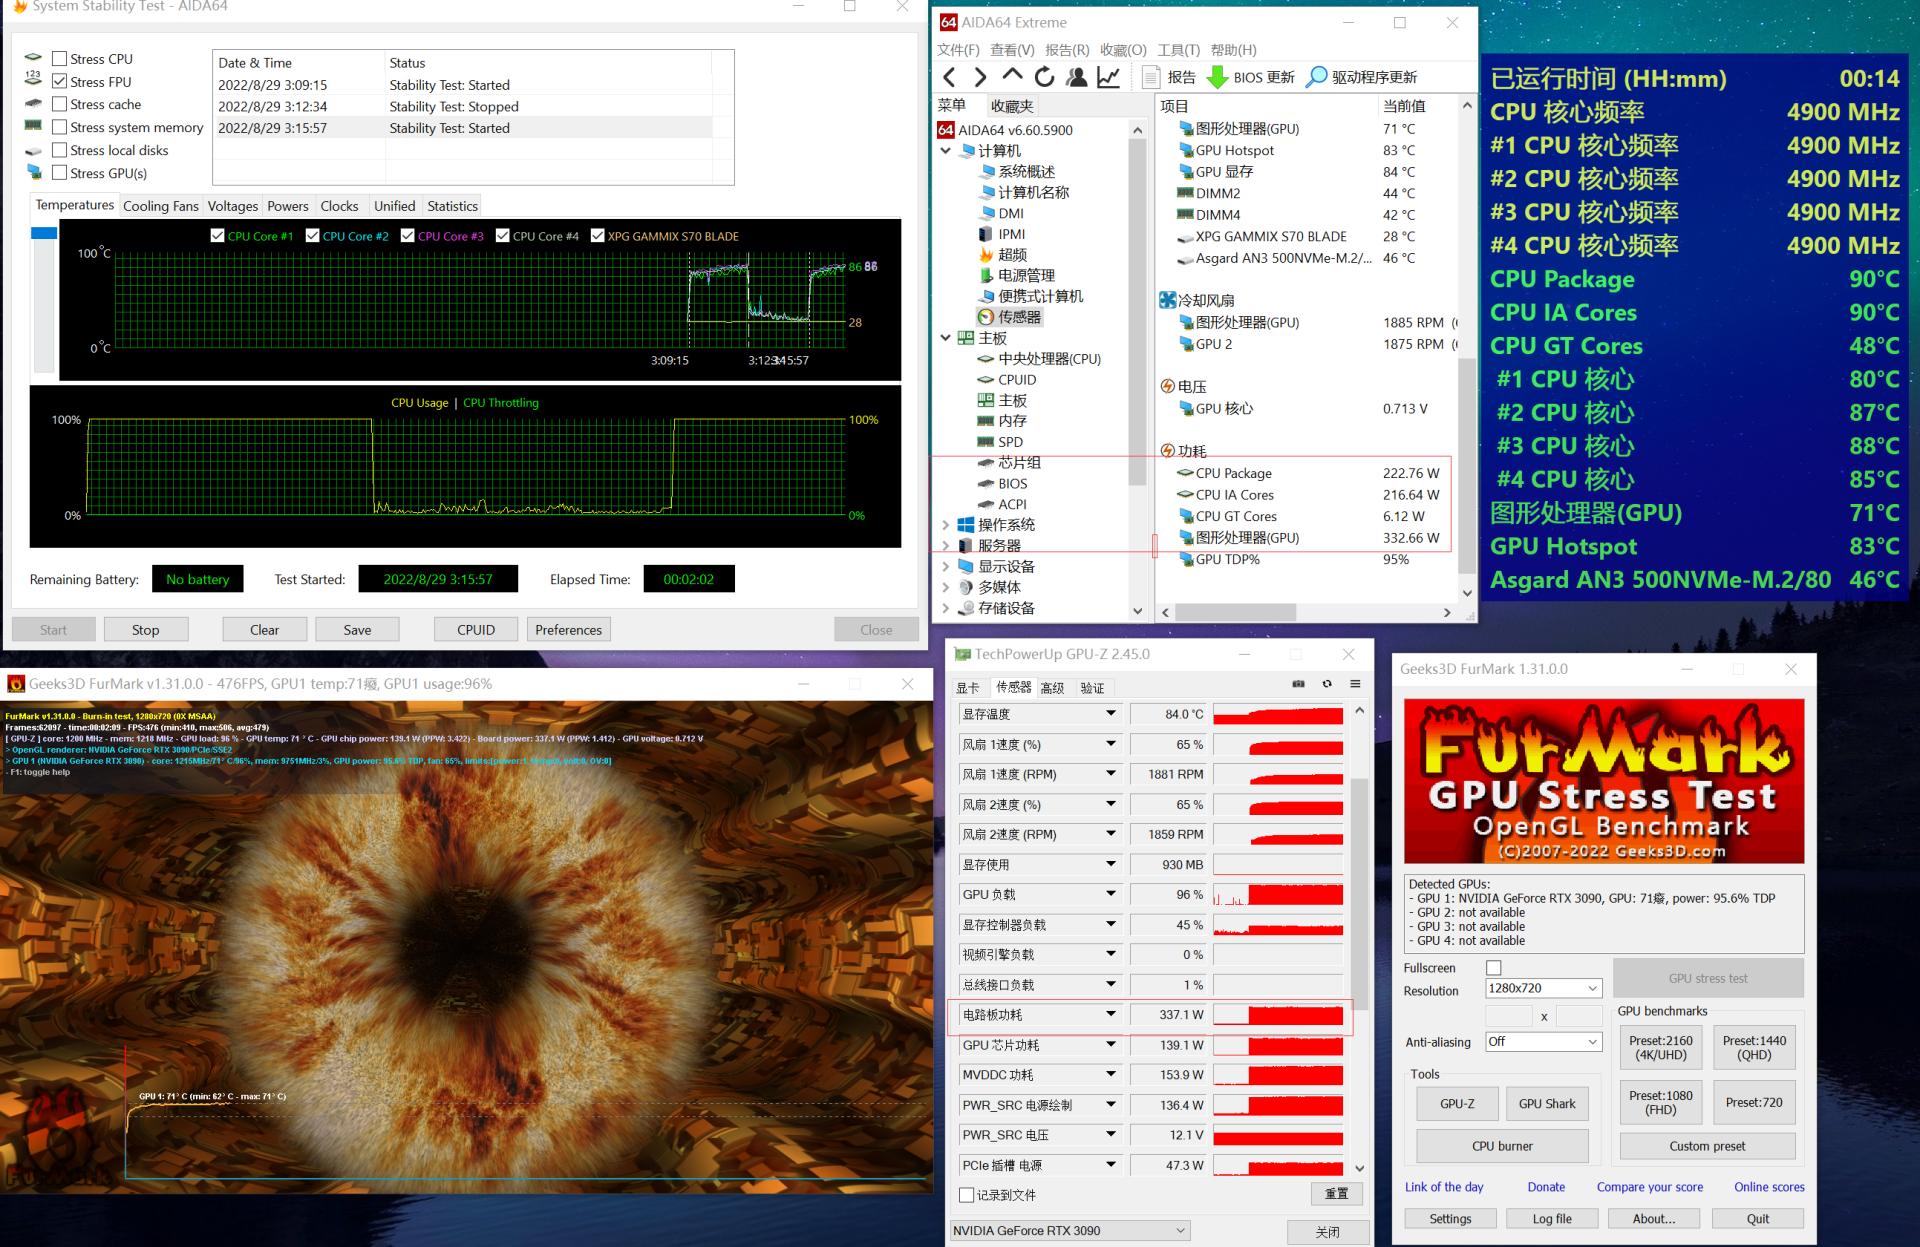Open the 工具(T) menu in AIDA64
This screenshot has height=1247, width=1920.
coord(1178,50)
